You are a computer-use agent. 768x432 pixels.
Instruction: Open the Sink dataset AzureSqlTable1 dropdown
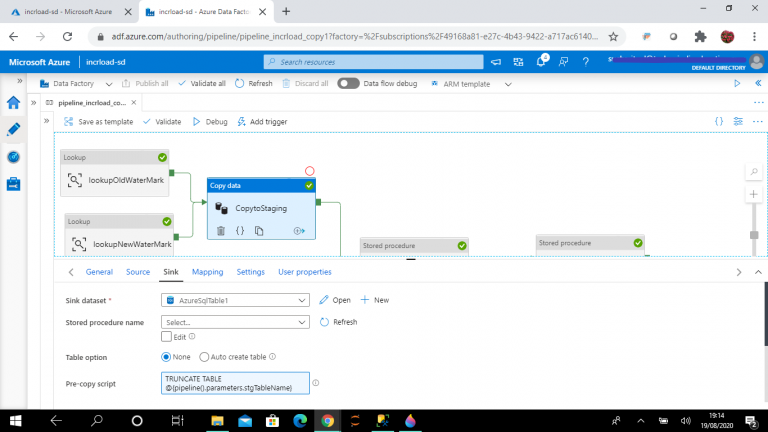point(235,300)
